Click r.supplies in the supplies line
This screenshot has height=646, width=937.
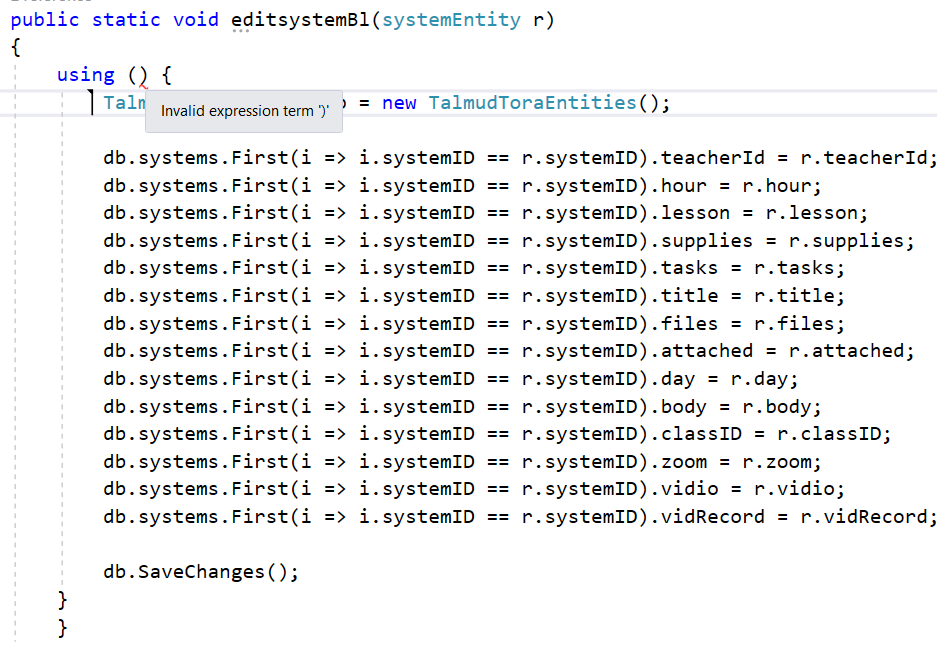pos(847,241)
